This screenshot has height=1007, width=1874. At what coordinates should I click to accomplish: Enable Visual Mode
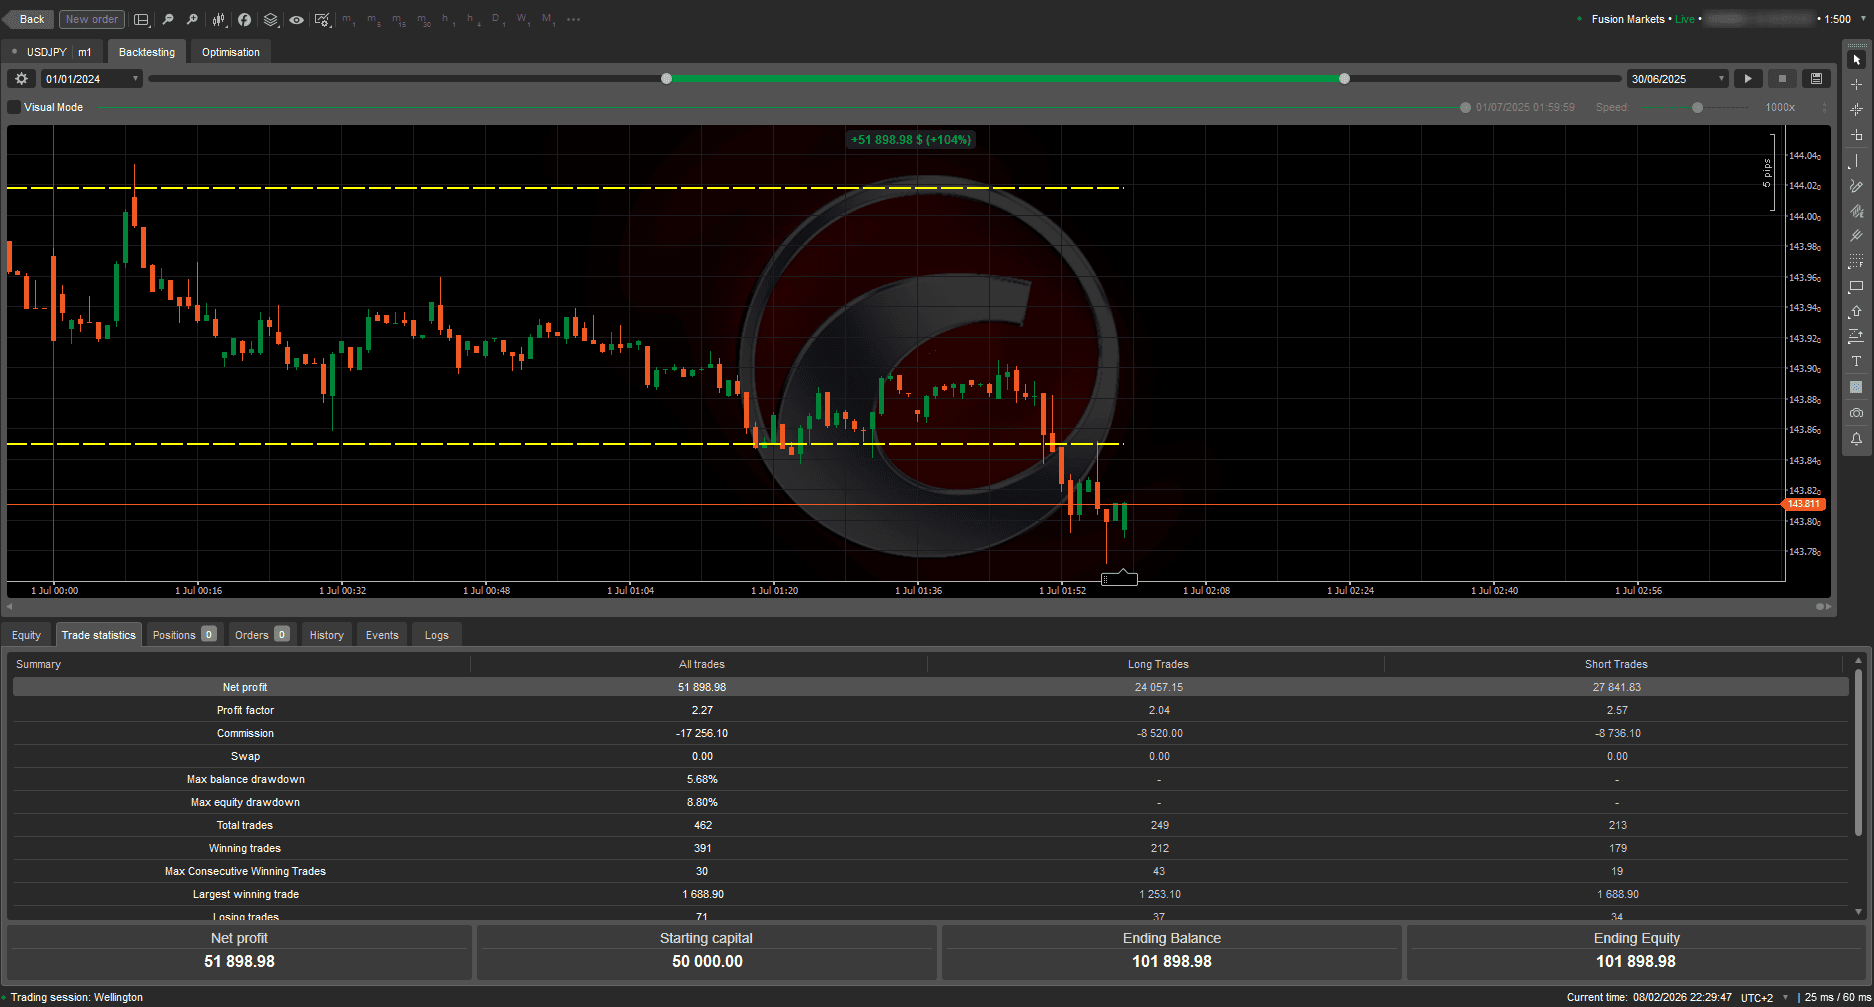(x=13, y=107)
